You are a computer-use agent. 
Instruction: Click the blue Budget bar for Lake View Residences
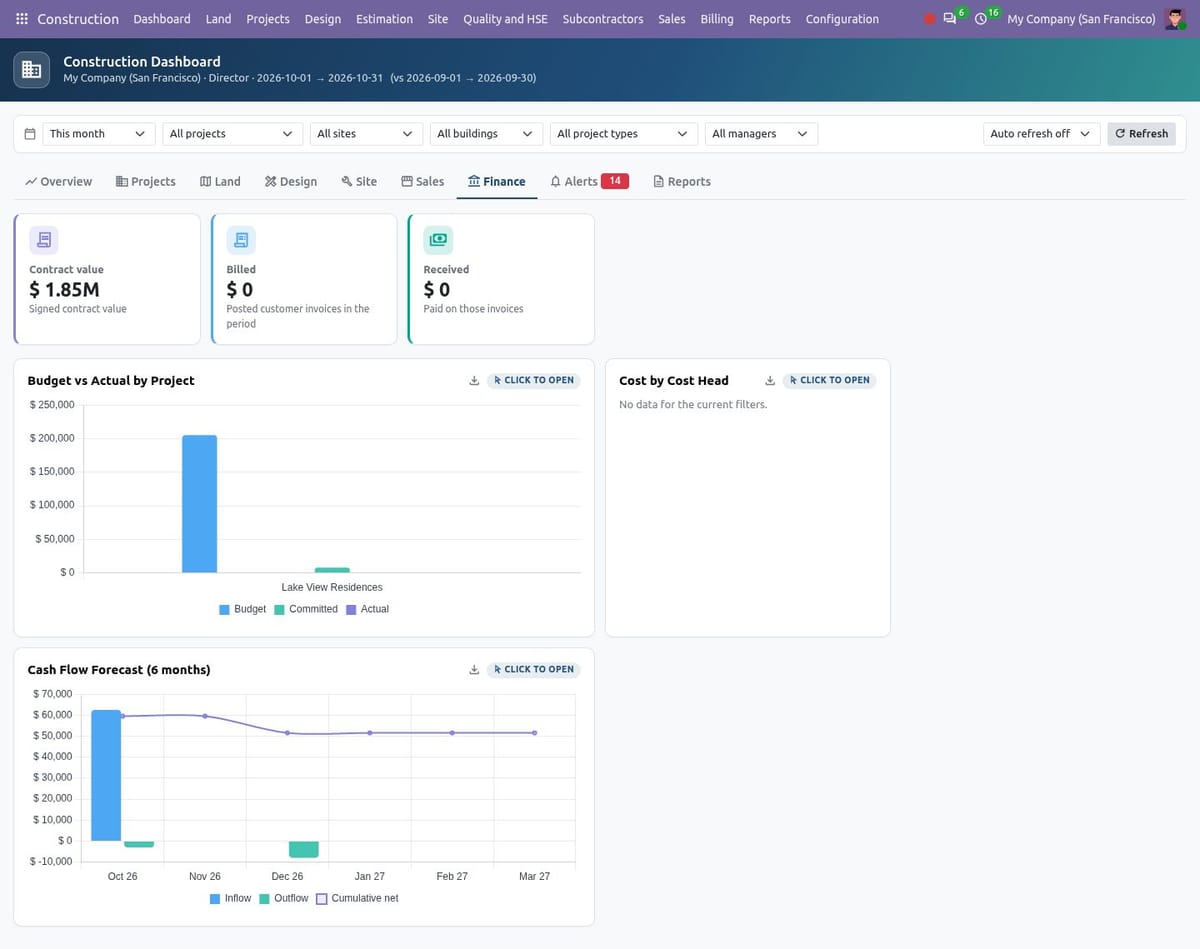(x=199, y=504)
